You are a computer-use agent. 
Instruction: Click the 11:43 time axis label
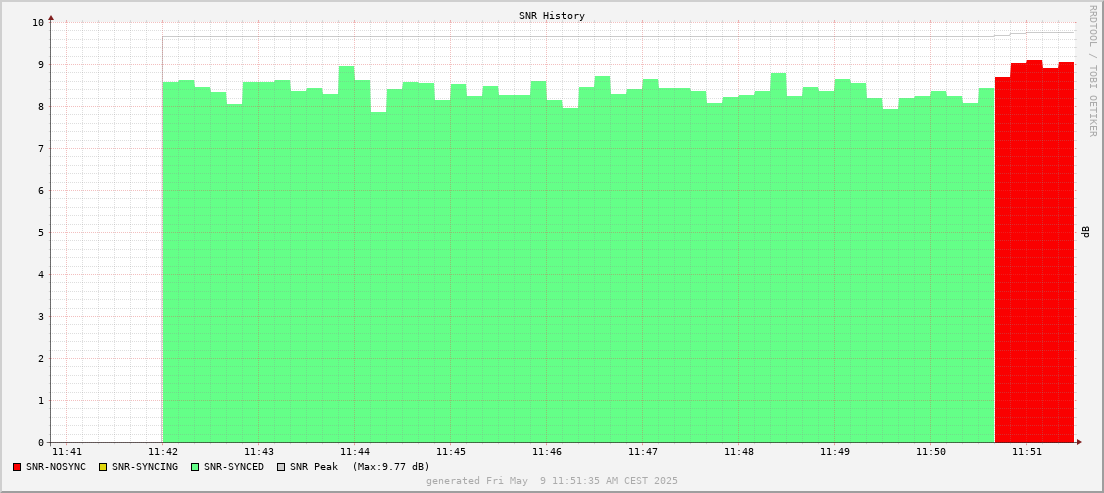258,451
